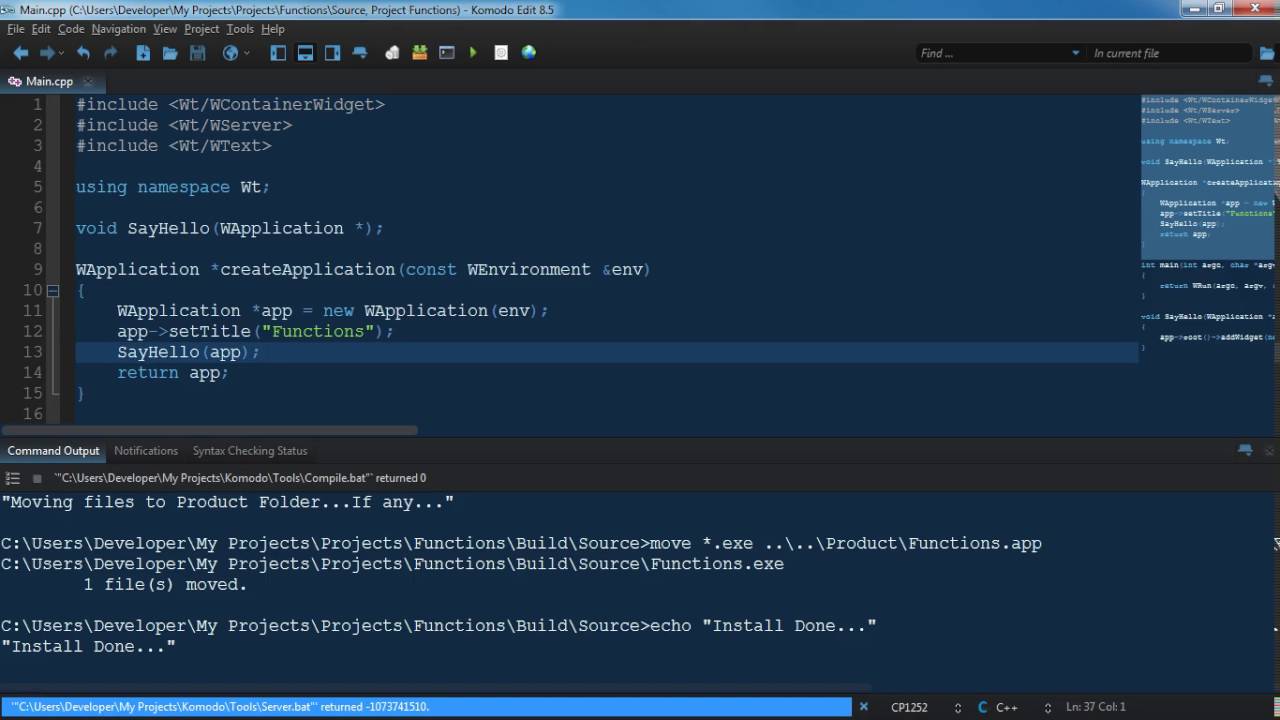The height and width of the screenshot is (720, 1280).
Task: Toggle the right pane visibility
Action: point(333,53)
